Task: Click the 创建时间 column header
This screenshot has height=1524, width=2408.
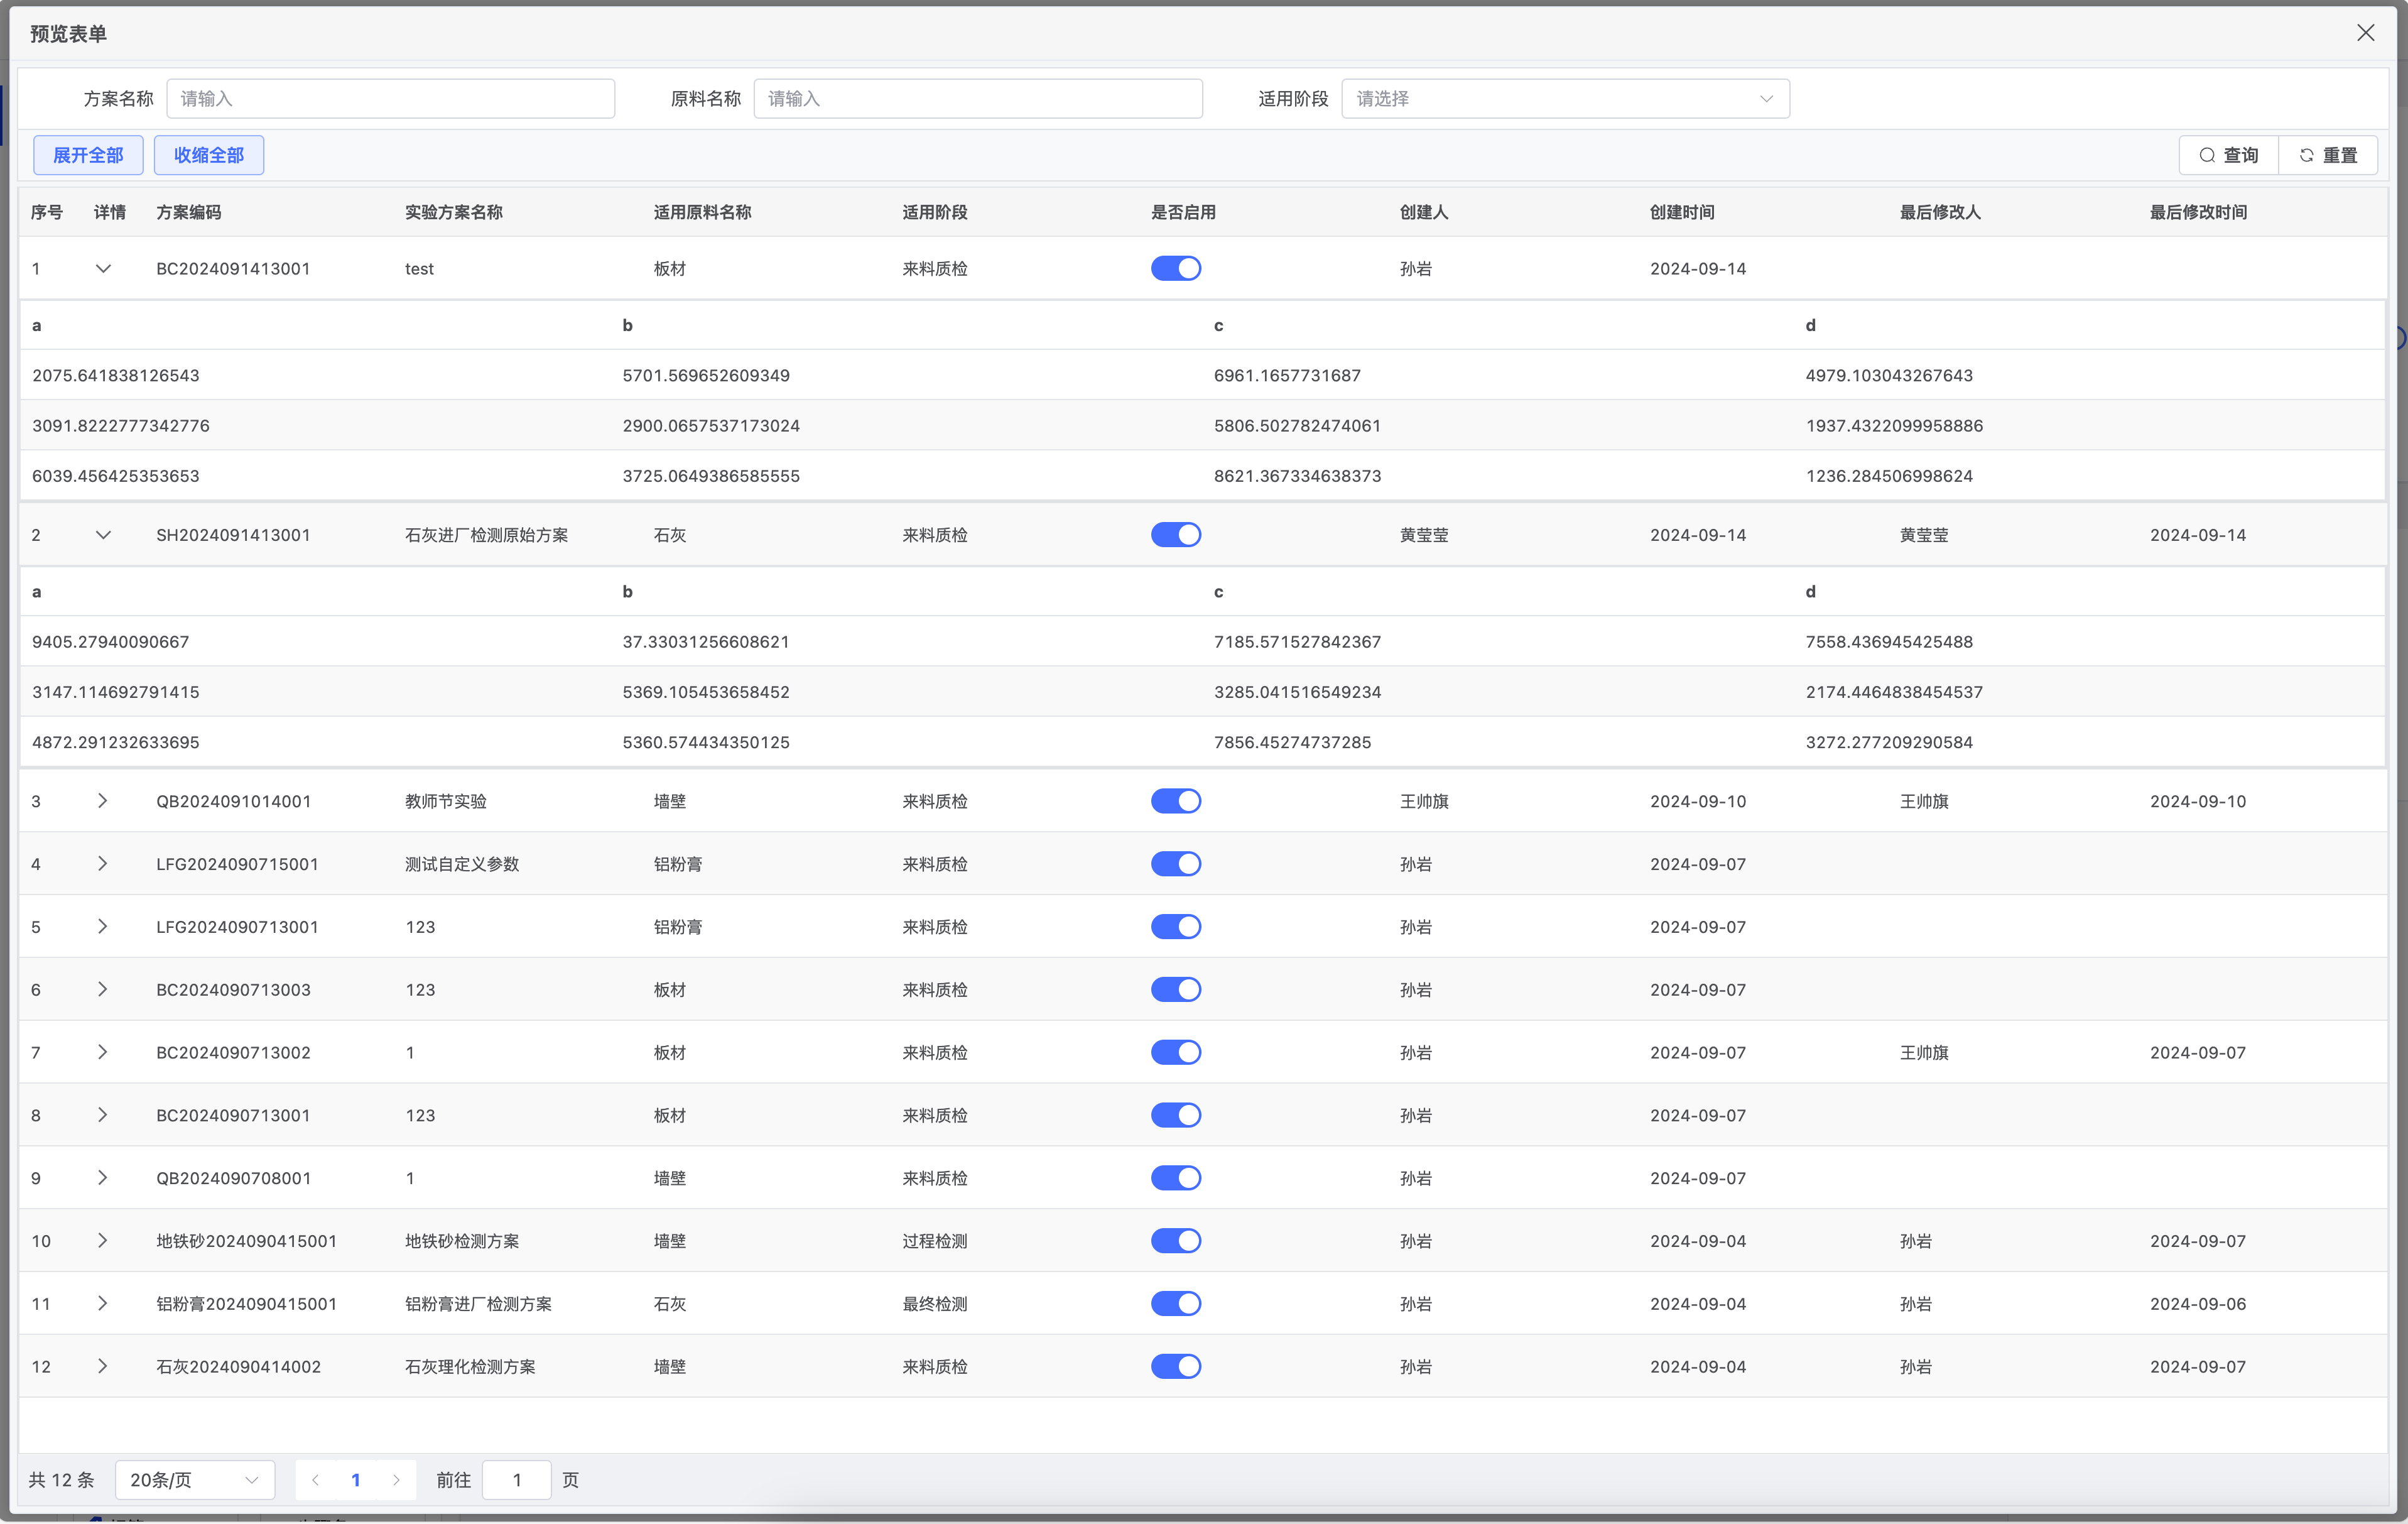Action: point(1682,212)
